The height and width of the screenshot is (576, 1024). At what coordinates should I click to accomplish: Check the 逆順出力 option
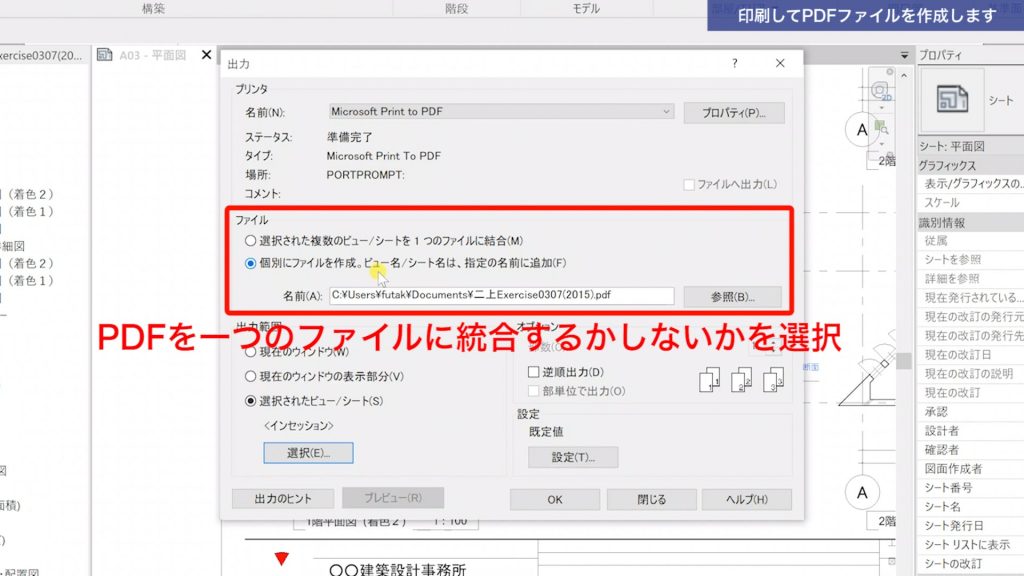pos(533,371)
